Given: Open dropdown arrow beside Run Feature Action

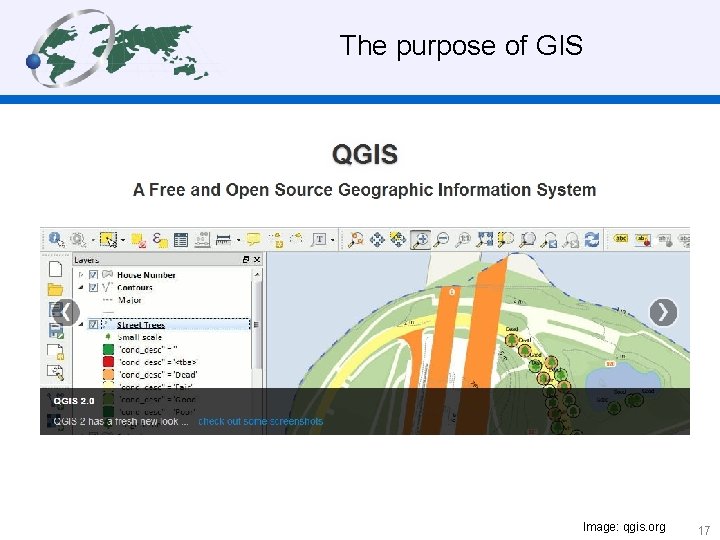Looking at the screenshot, I should 93,240.
